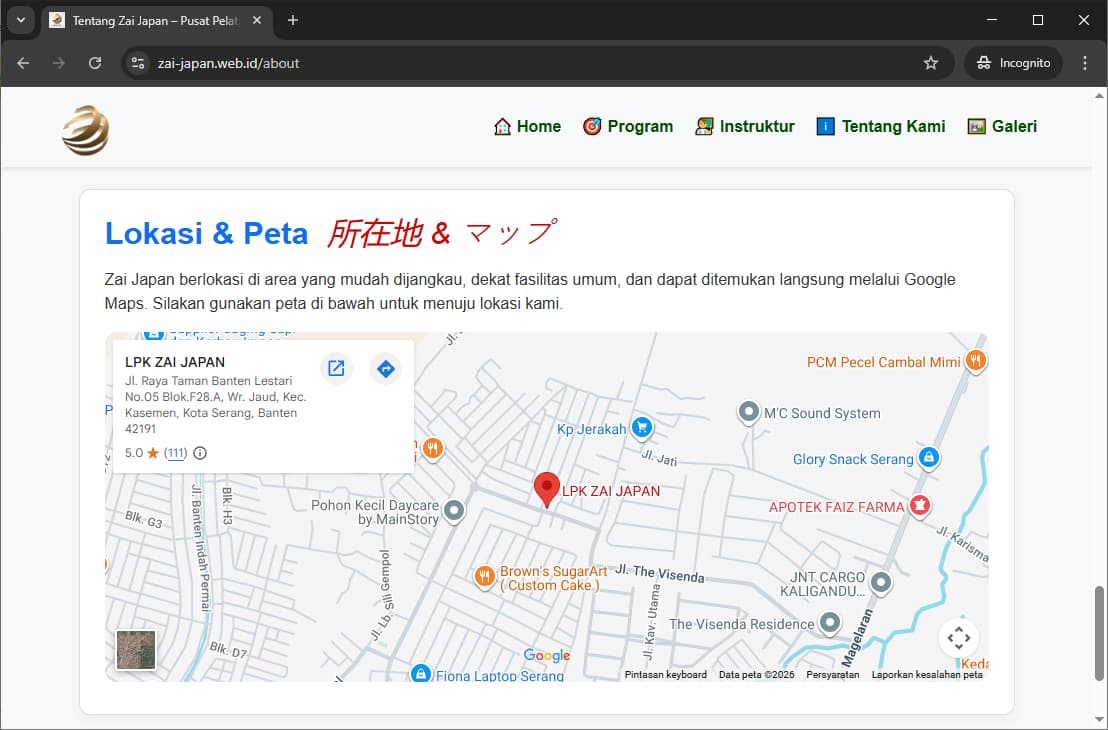Bookmark this page with the star icon

[931, 63]
